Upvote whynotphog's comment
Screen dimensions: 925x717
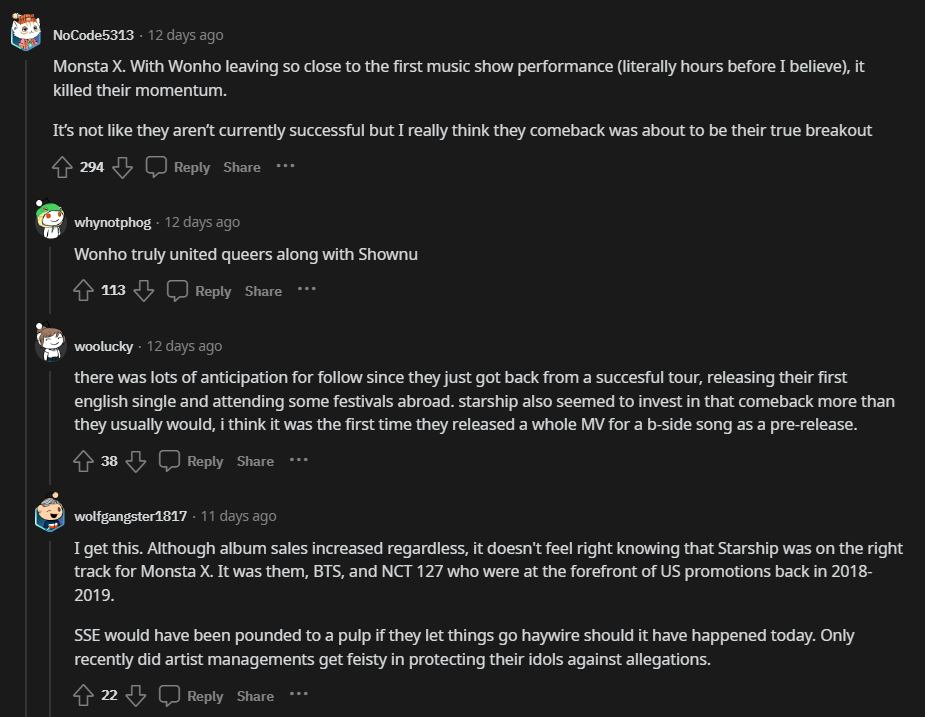[84, 291]
